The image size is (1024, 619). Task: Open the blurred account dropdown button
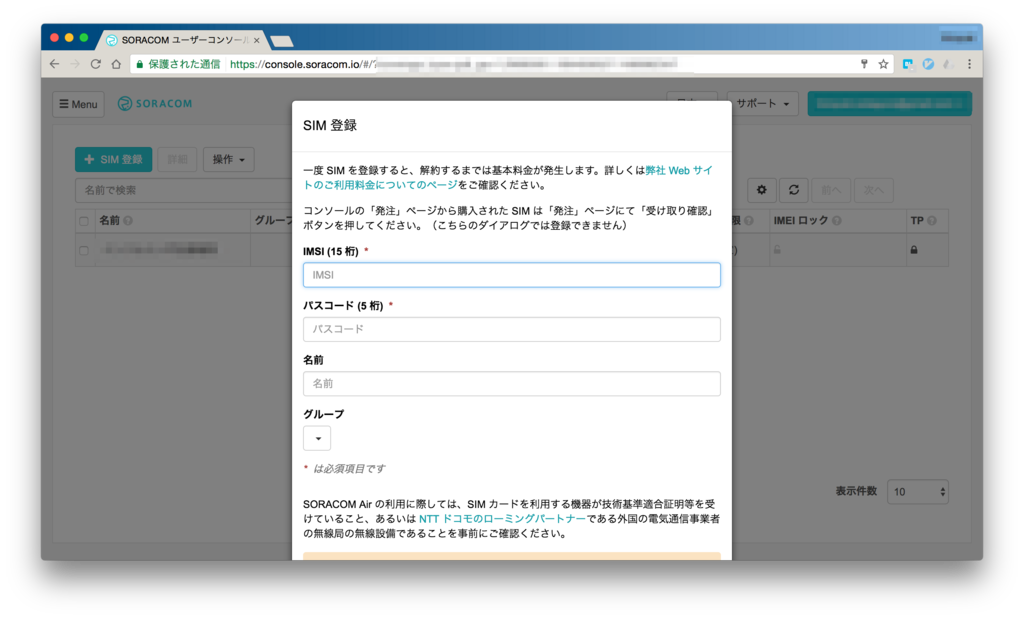pyautogui.click(x=889, y=104)
